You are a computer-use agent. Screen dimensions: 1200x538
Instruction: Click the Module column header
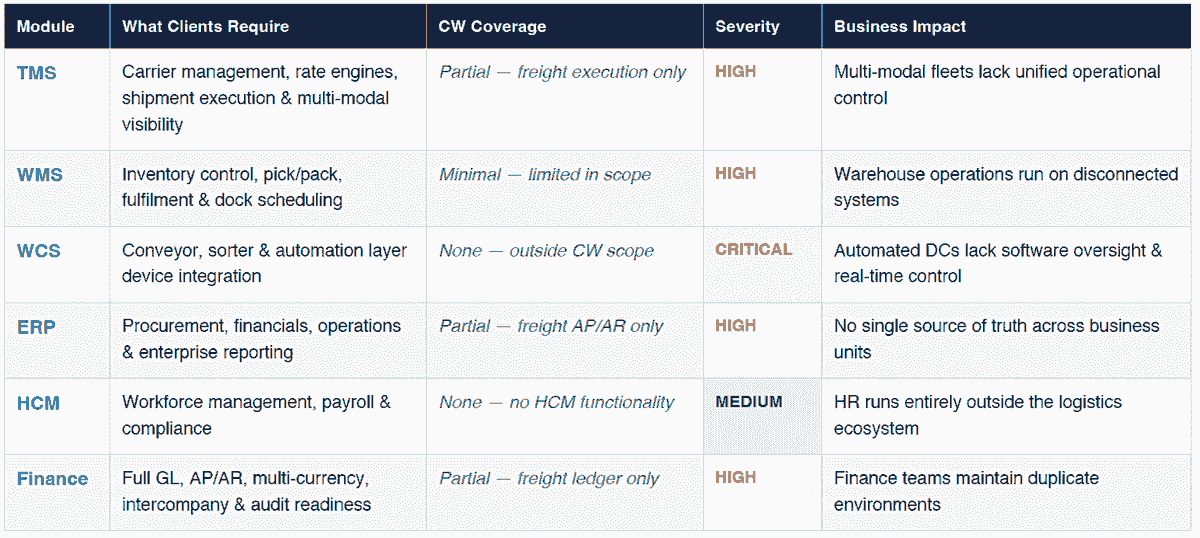46,26
